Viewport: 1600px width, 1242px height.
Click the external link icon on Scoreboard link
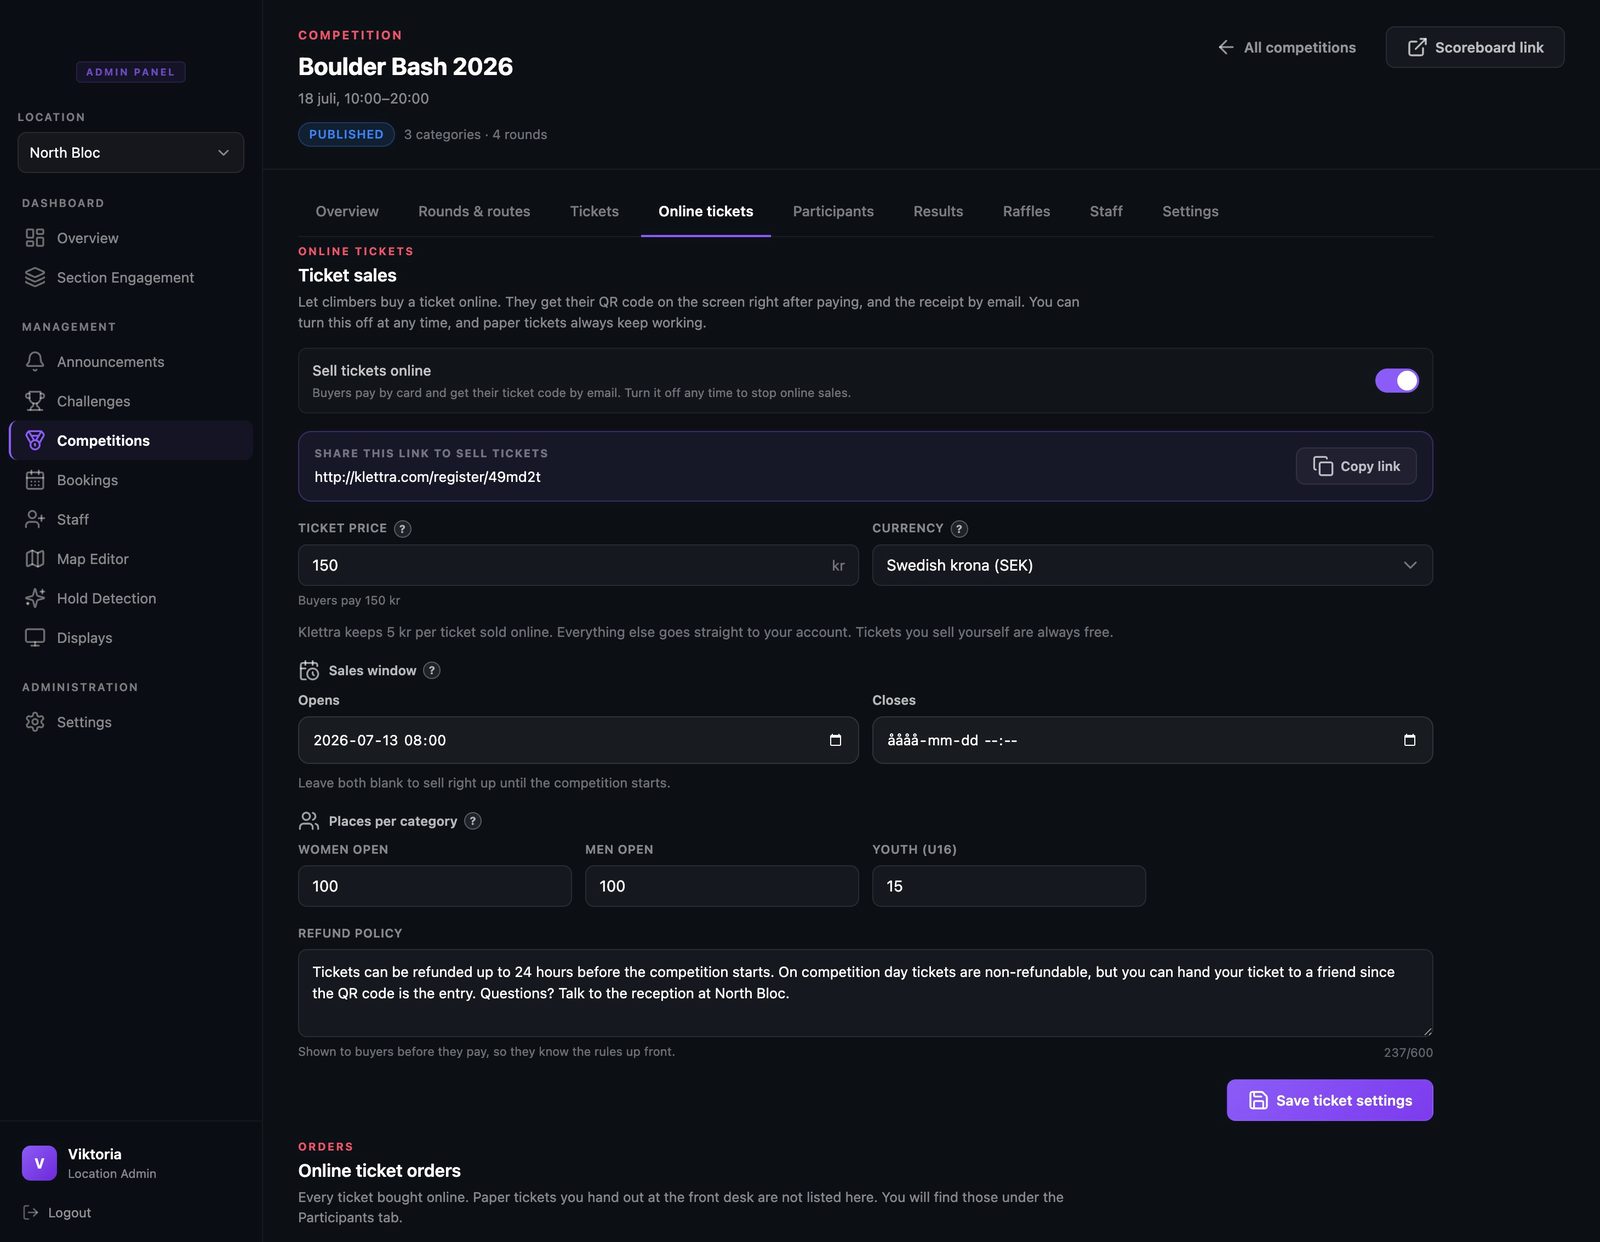pyautogui.click(x=1417, y=47)
